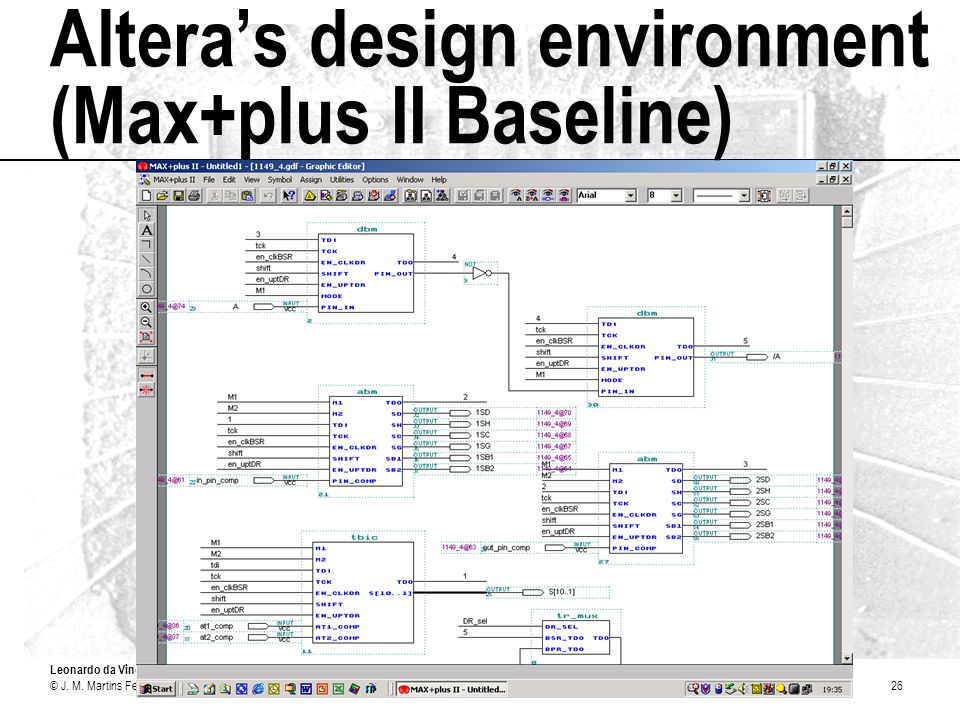Toggle rubberbanding off (red star icon)
The image size is (960, 720).
pyautogui.click(x=146, y=389)
